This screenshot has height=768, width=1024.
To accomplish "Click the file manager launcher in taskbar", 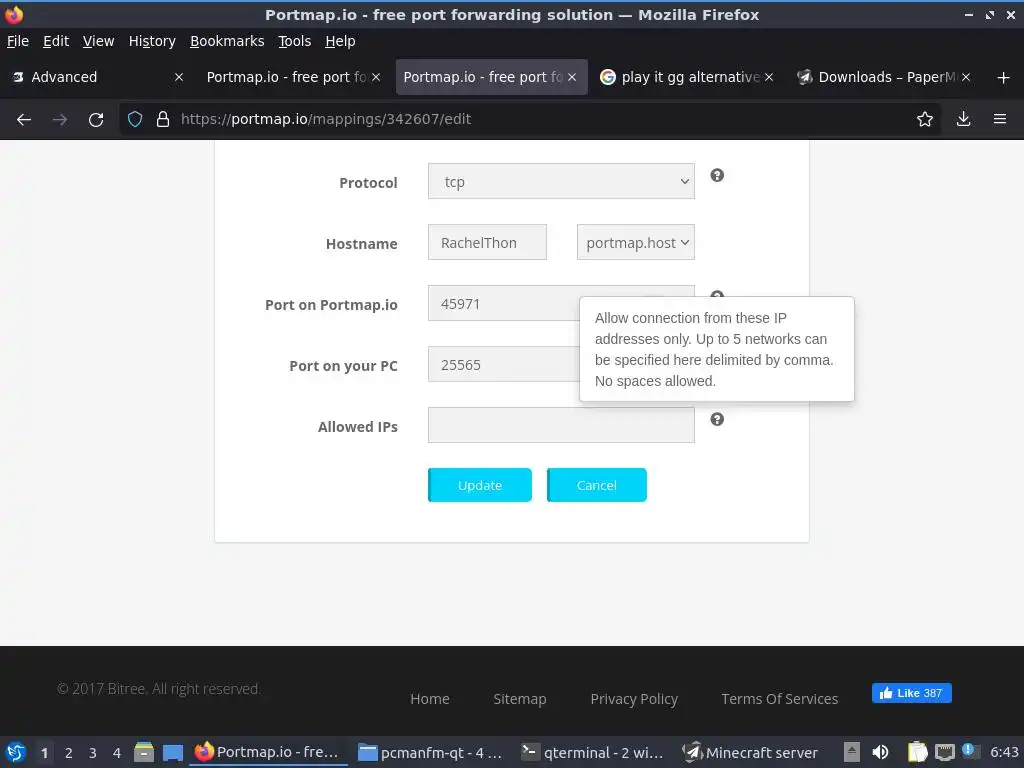I will (144, 752).
